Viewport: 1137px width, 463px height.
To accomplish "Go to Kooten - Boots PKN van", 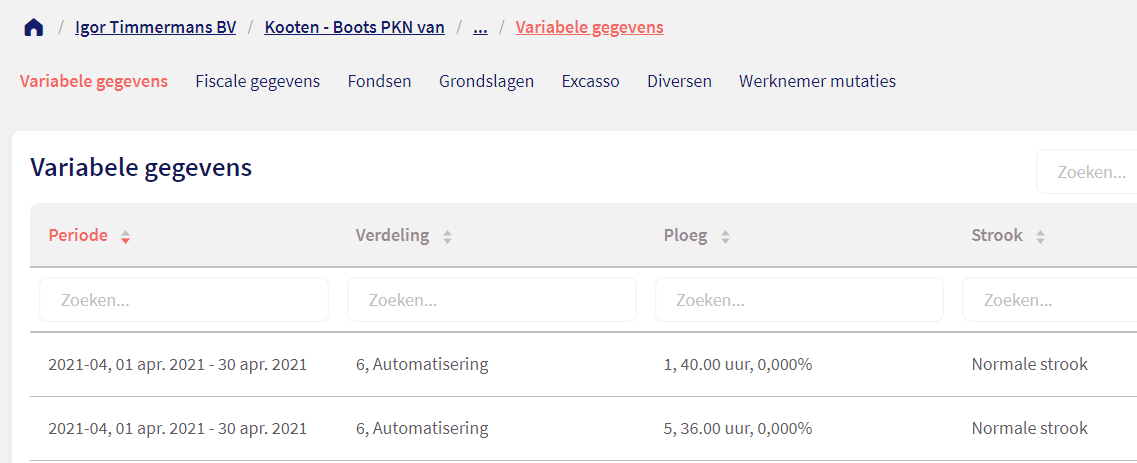I will click(354, 28).
